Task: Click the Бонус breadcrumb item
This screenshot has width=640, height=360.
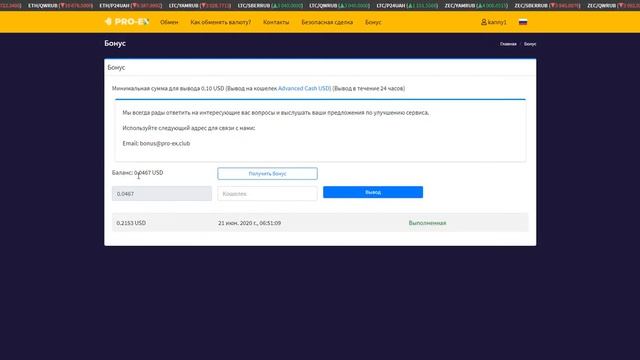Action: 530,44
